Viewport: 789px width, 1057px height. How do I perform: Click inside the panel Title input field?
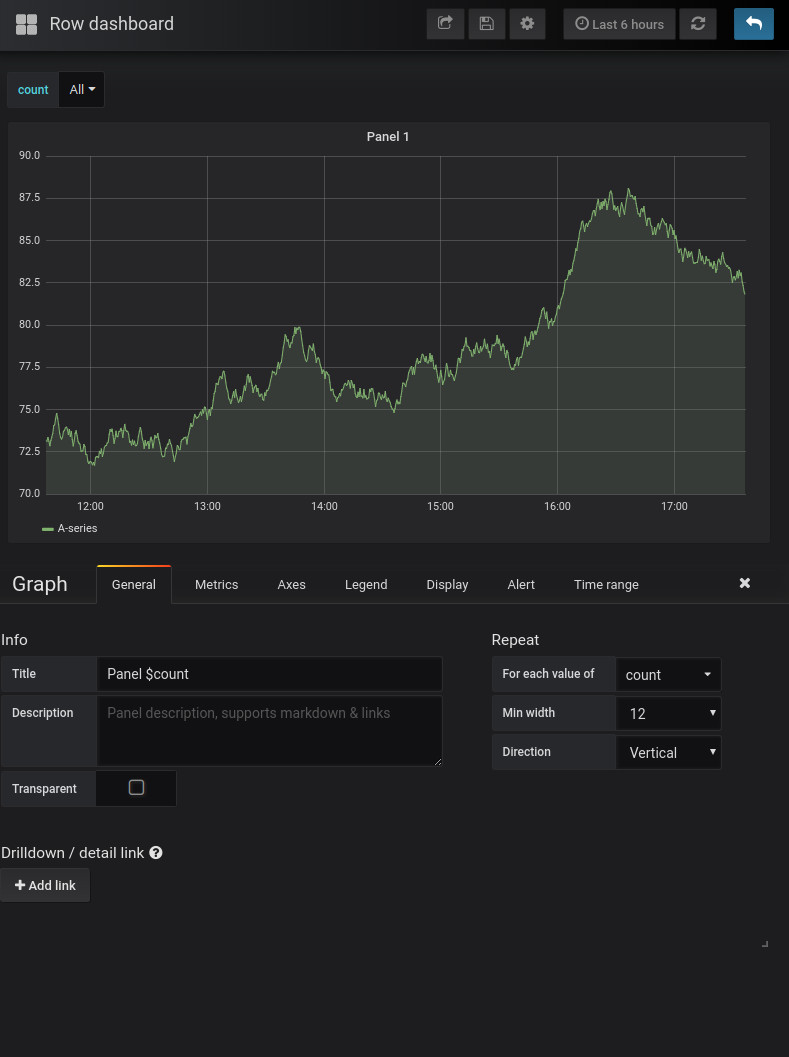270,673
